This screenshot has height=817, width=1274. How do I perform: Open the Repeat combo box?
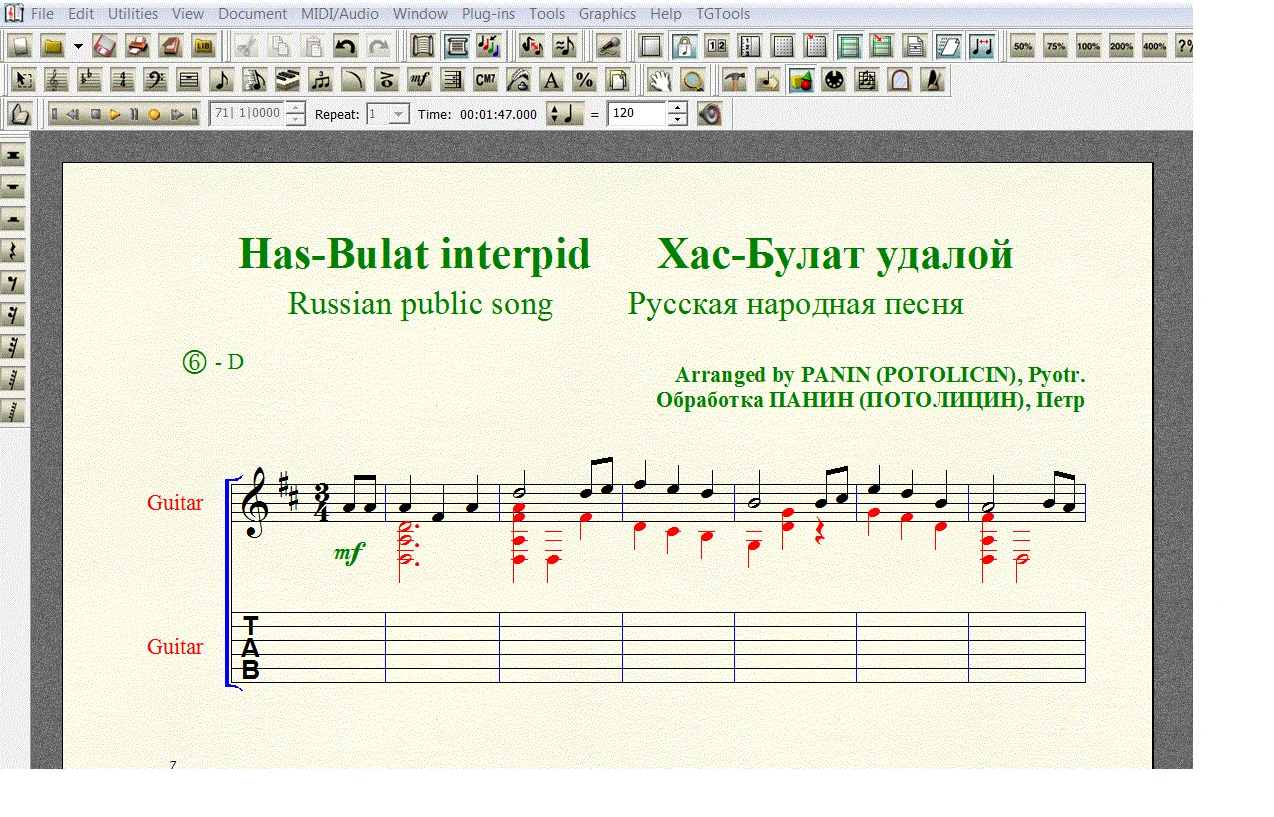(388, 114)
